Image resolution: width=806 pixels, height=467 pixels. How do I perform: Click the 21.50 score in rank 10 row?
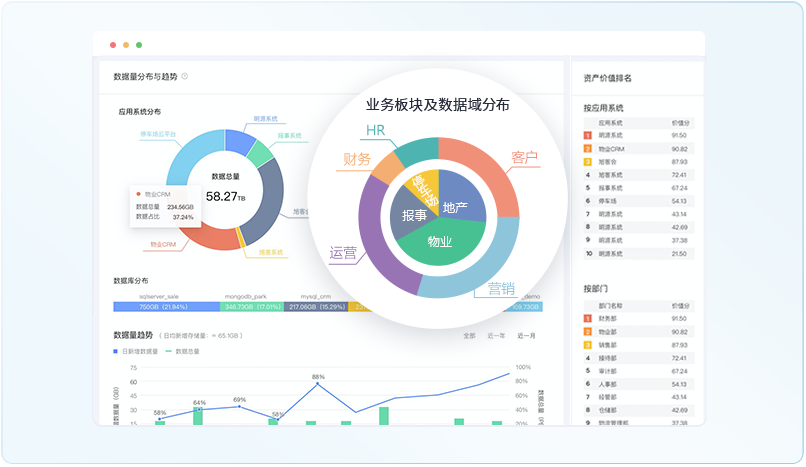[x=679, y=254]
